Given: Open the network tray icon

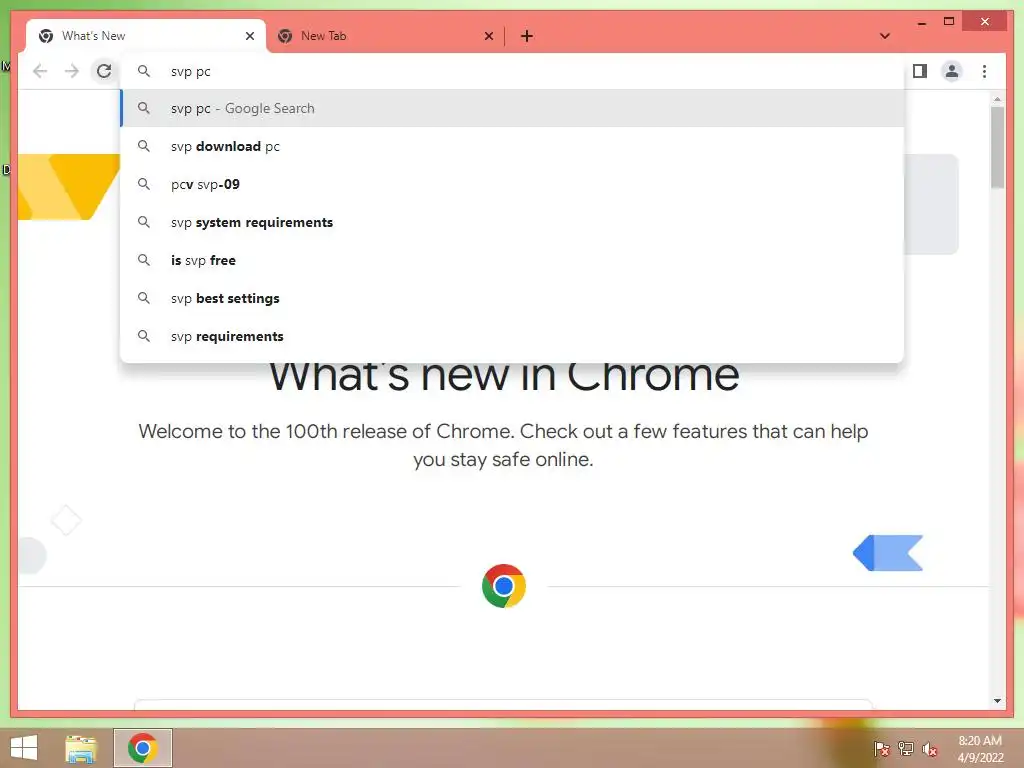Looking at the screenshot, I should click(x=906, y=748).
